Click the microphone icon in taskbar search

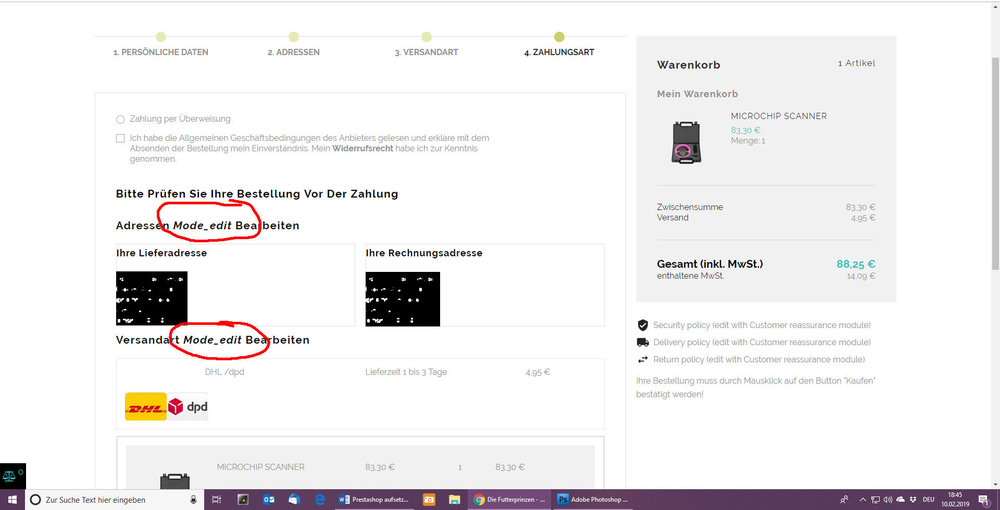point(193,500)
